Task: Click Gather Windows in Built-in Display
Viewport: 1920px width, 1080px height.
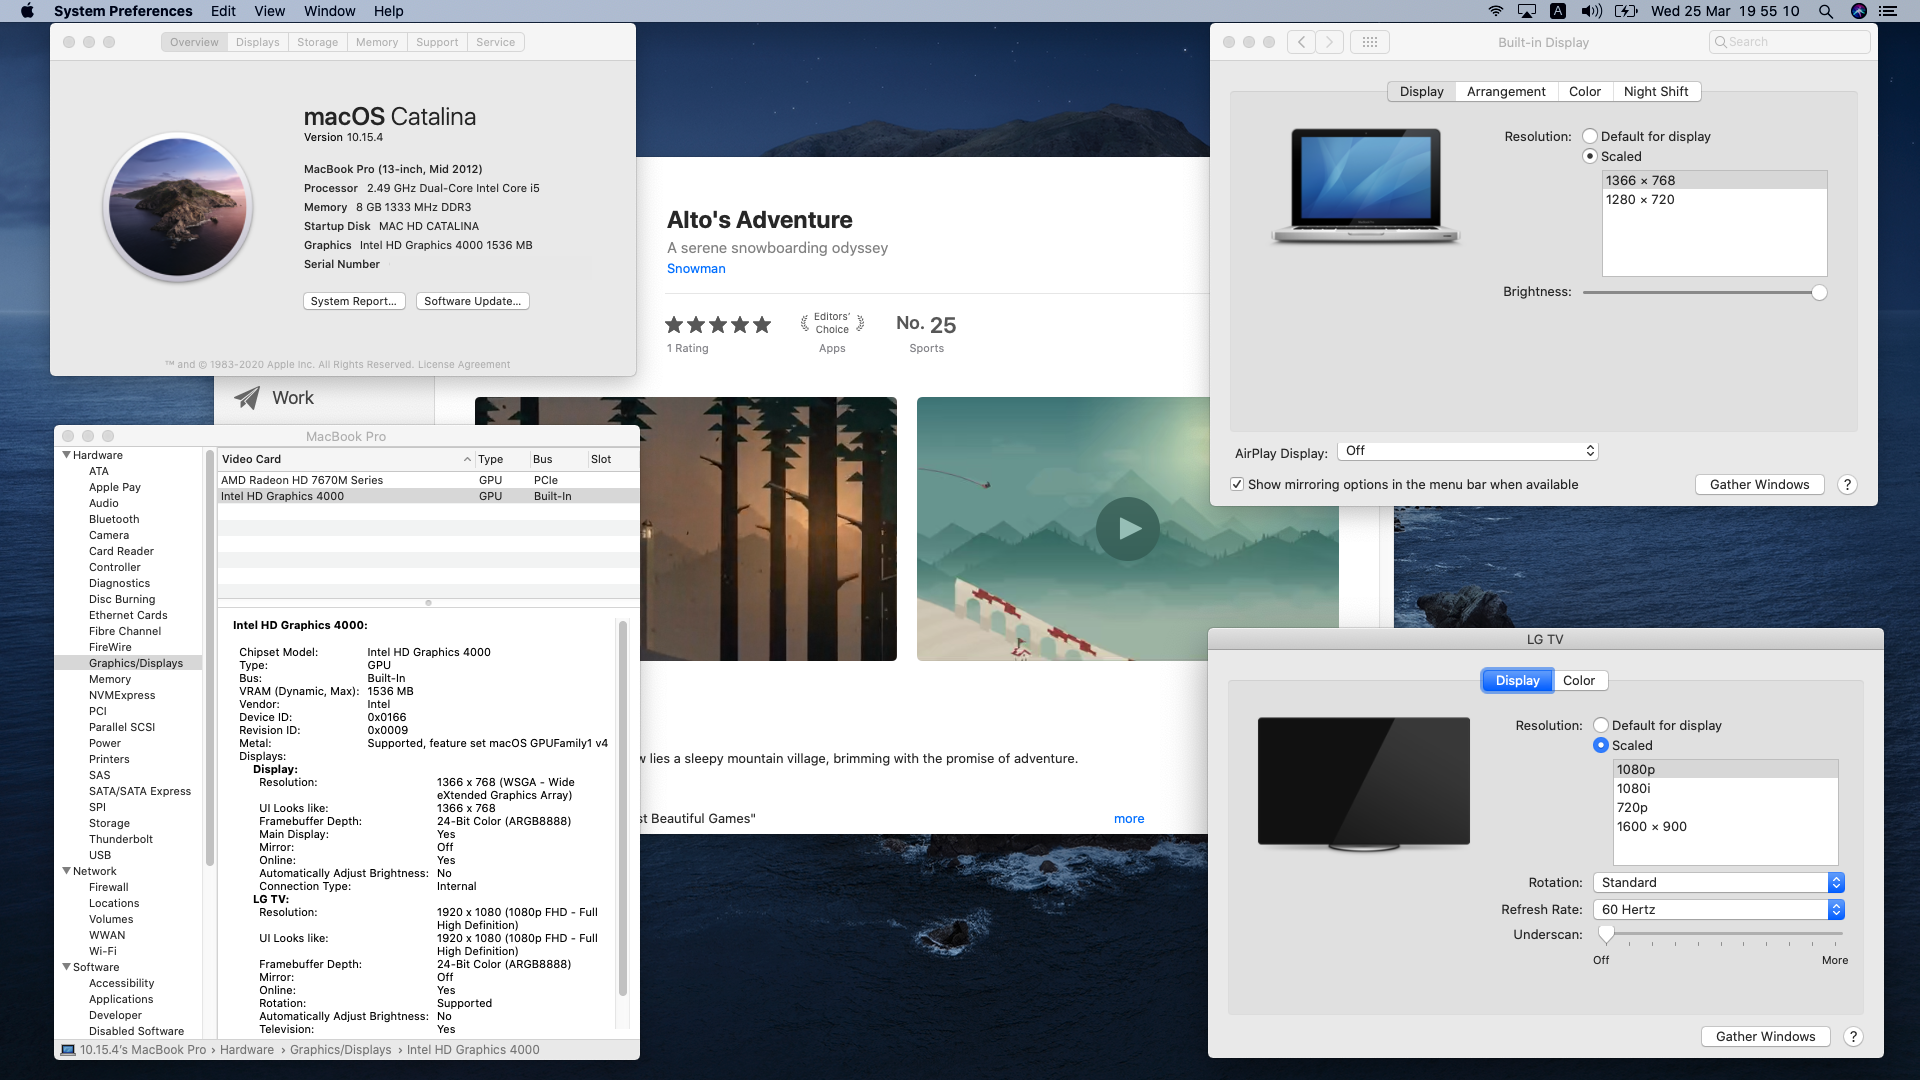Action: [x=1760, y=484]
